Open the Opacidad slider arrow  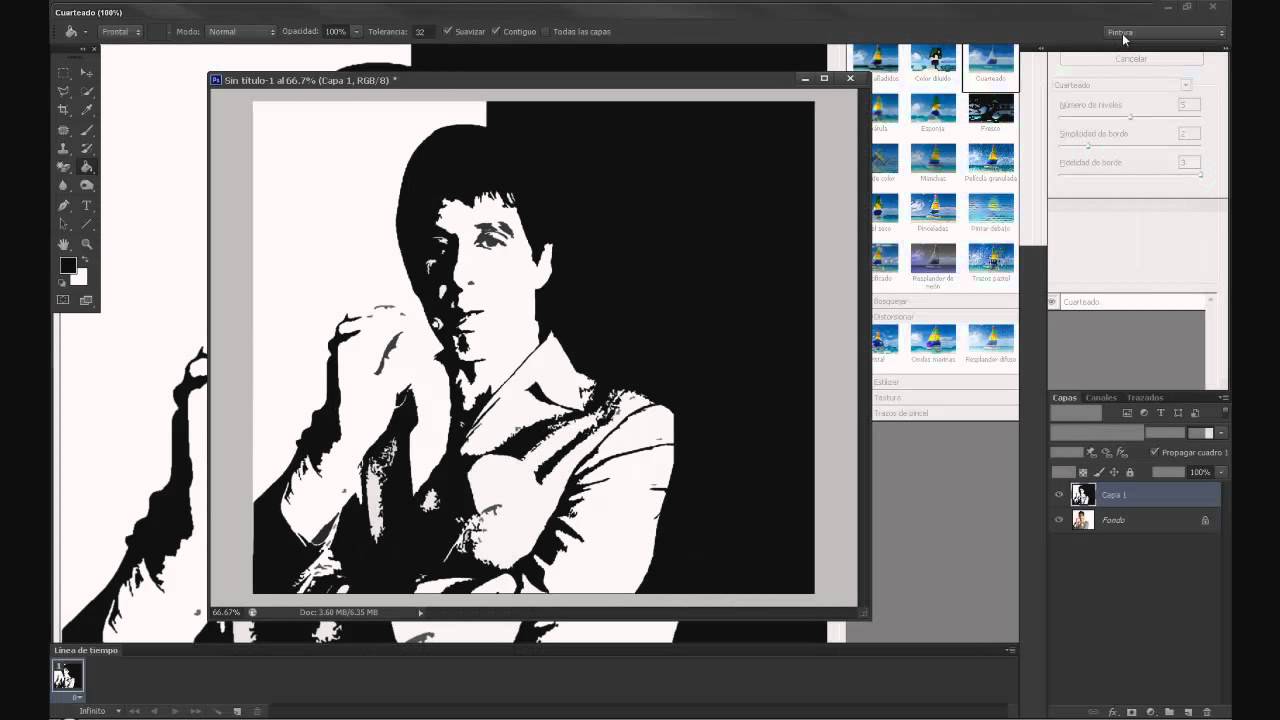[356, 32]
